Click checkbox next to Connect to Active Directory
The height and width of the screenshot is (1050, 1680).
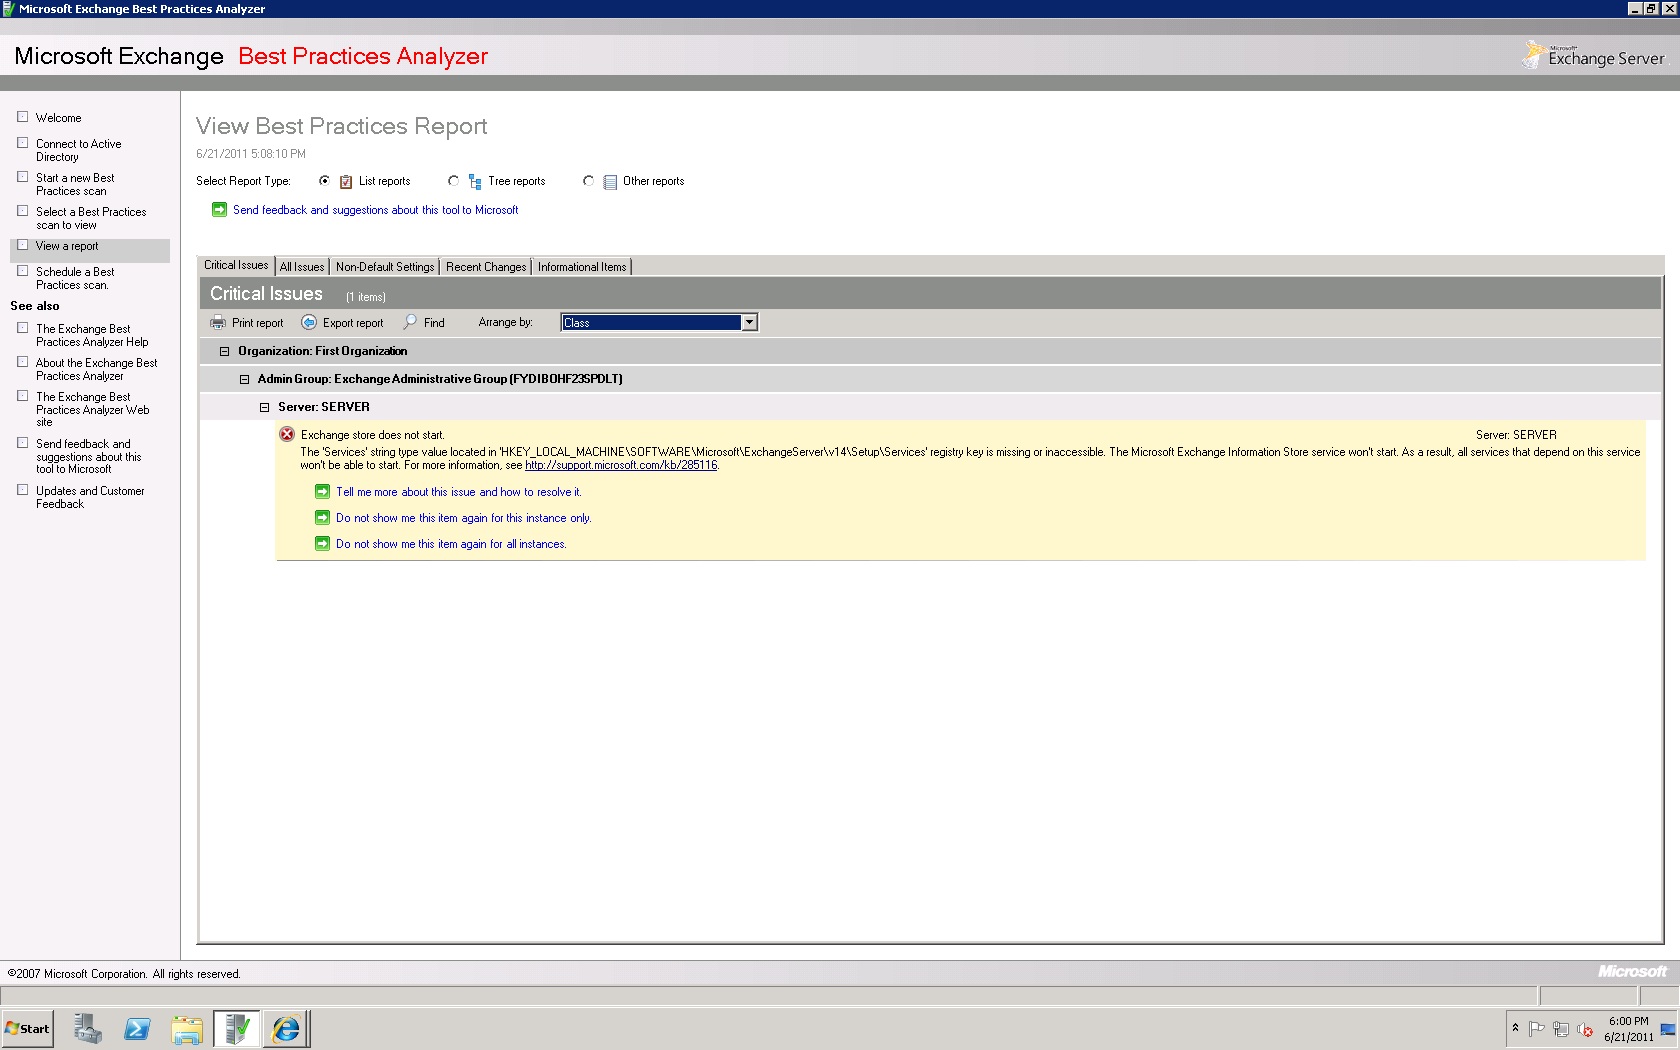[x=23, y=142]
